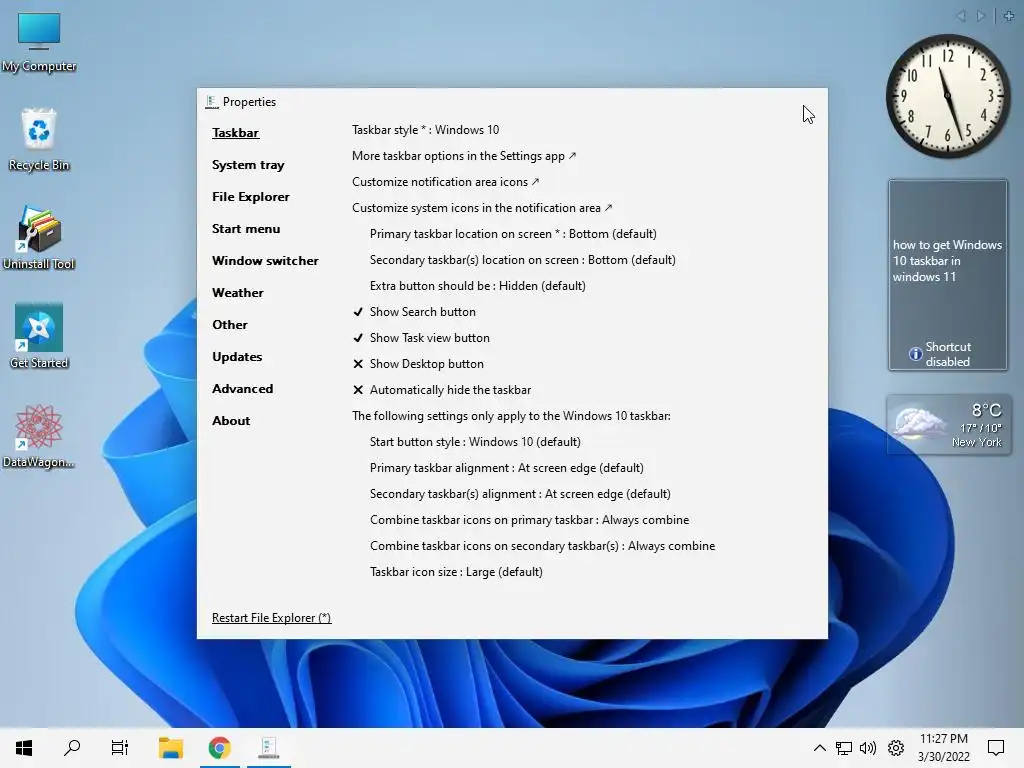
Task: Switch to the System tray section
Action: 248,165
